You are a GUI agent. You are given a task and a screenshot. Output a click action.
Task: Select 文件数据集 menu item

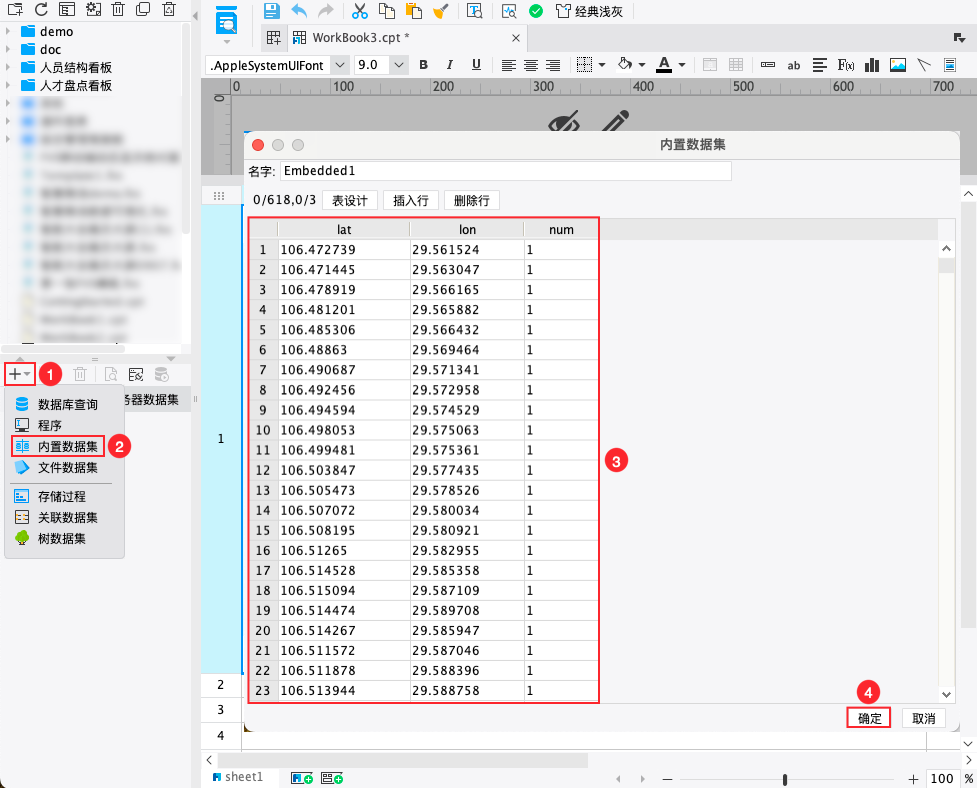click(65, 467)
